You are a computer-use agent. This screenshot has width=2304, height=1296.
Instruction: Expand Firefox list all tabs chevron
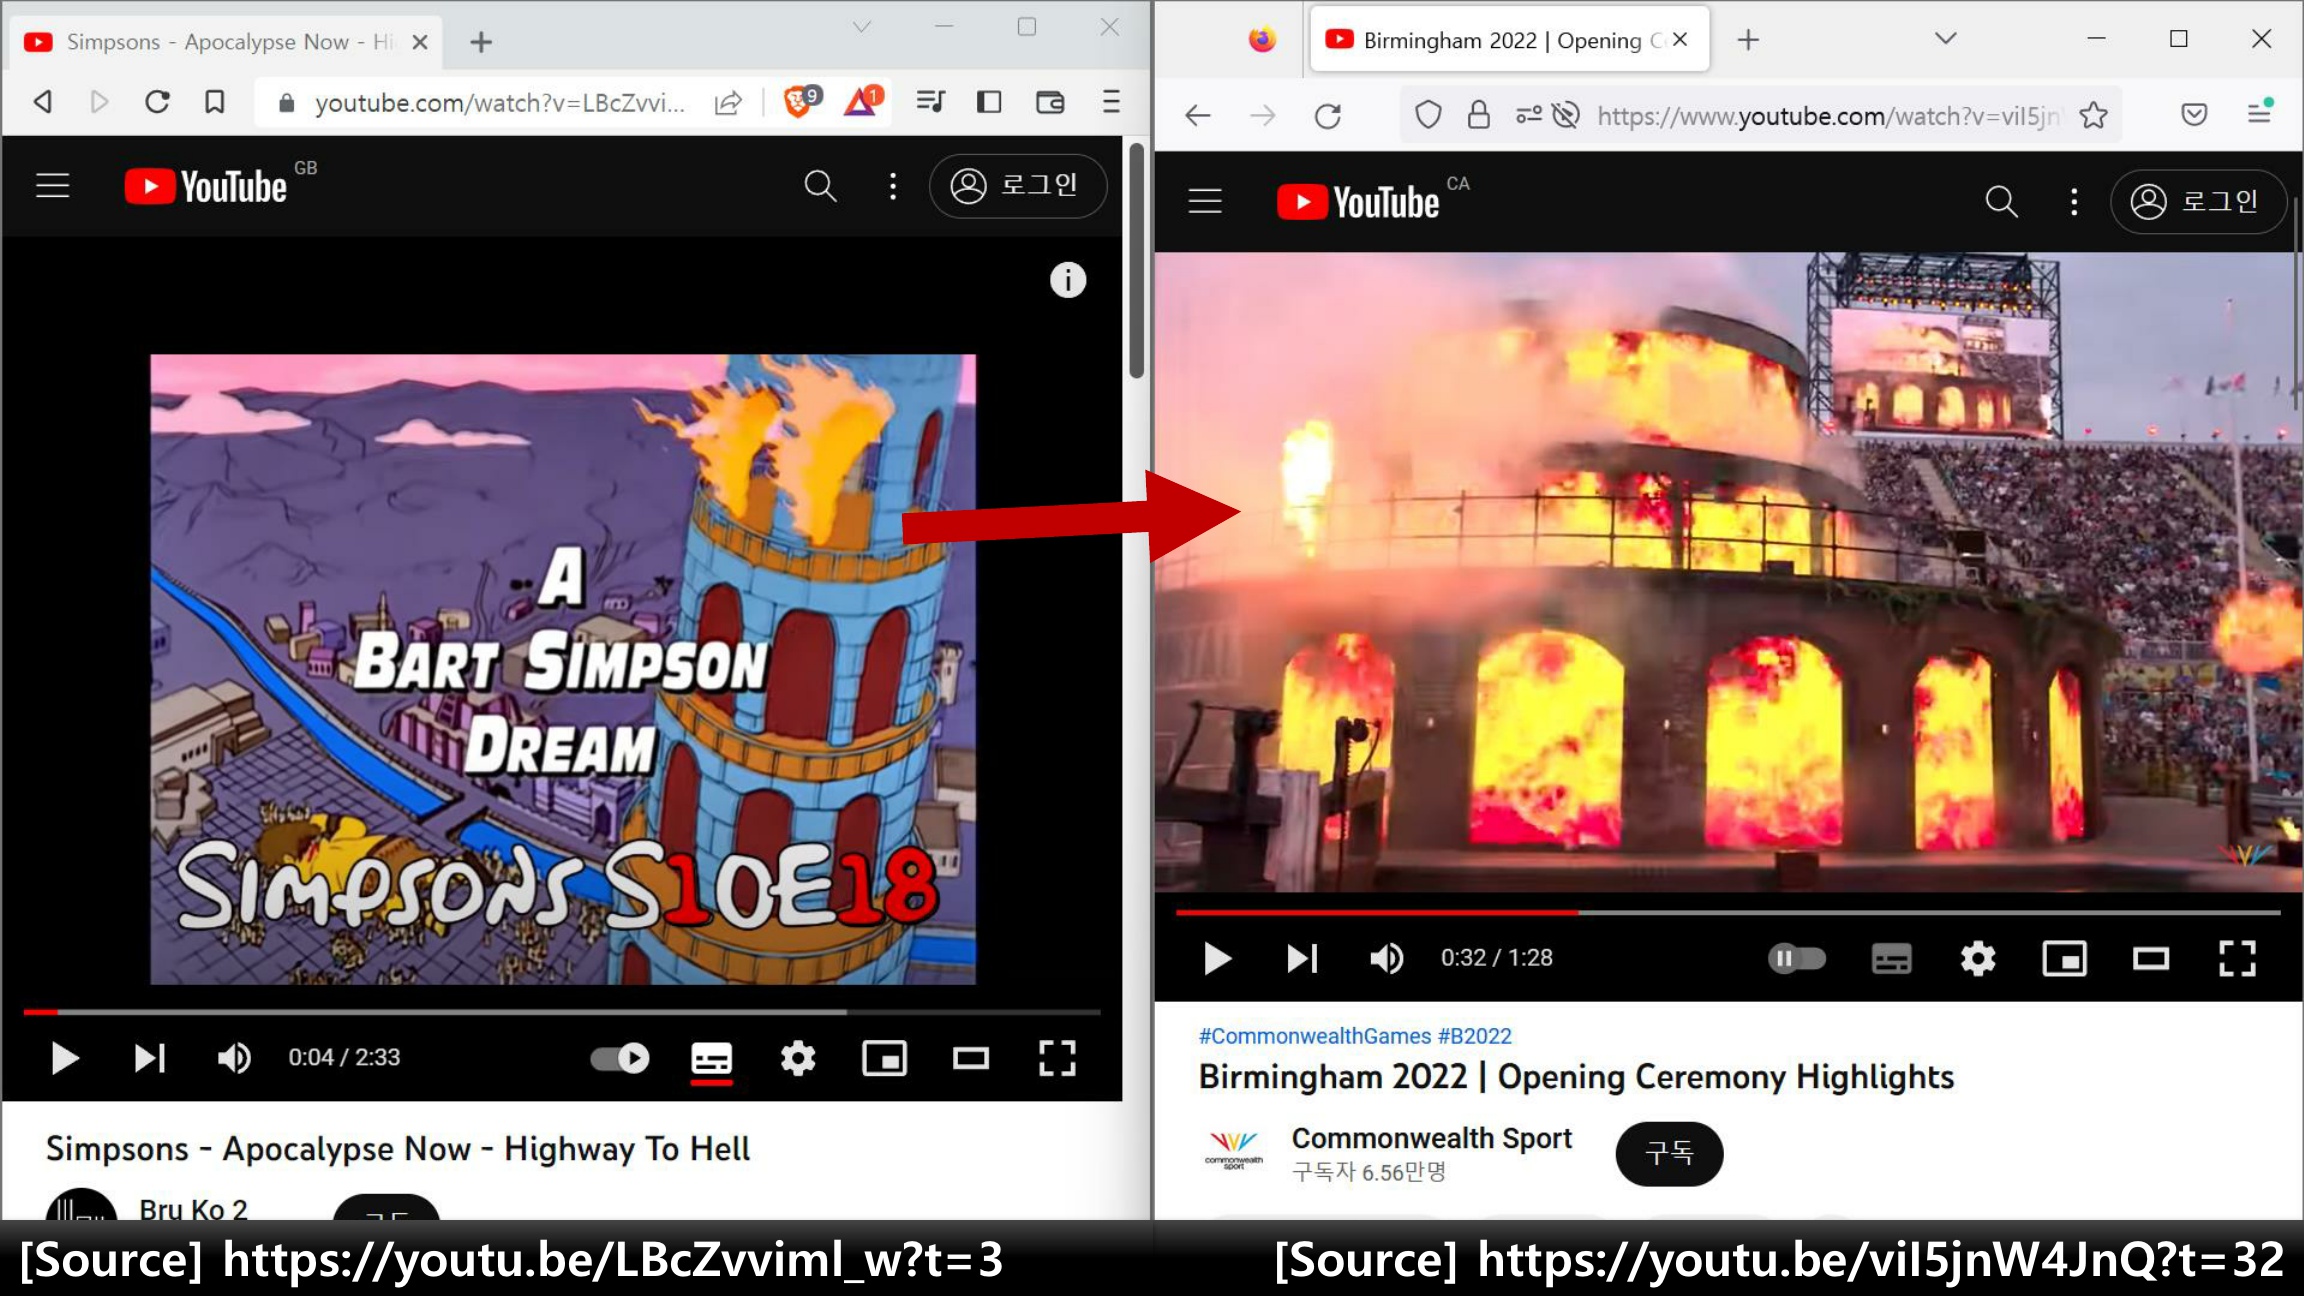pyautogui.click(x=1945, y=39)
